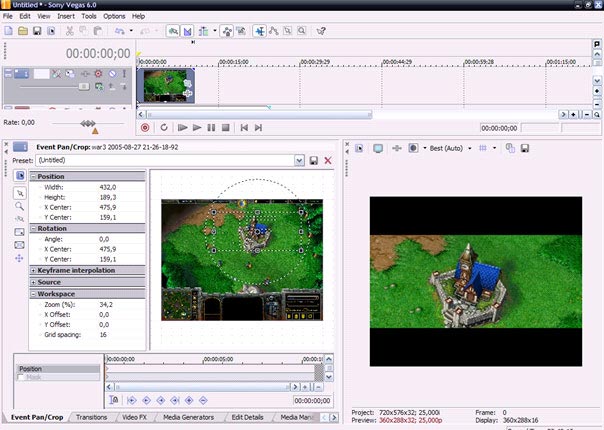
Task: Click the Loop Playback button
Action: click(x=163, y=128)
